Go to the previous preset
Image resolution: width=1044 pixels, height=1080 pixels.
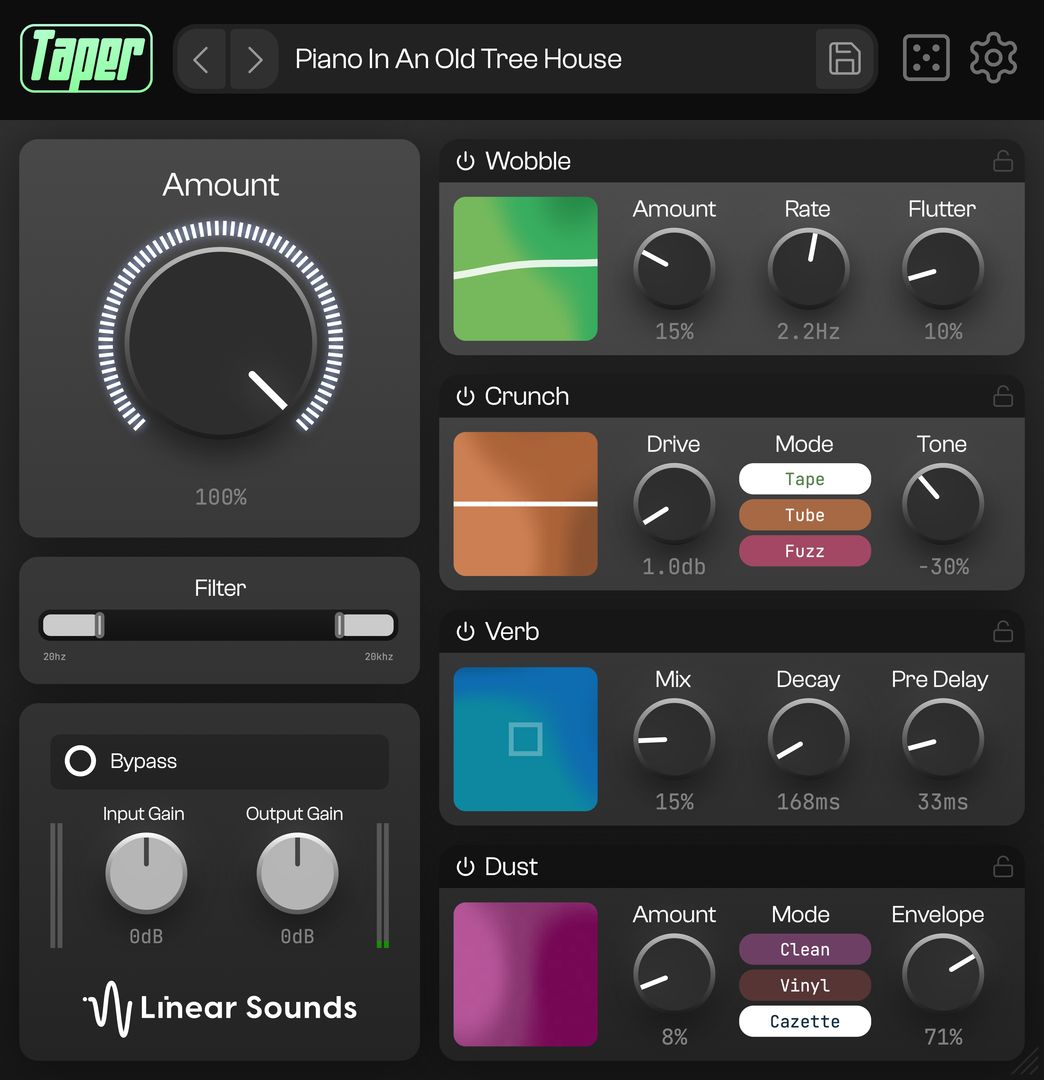pyautogui.click(x=202, y=59)
